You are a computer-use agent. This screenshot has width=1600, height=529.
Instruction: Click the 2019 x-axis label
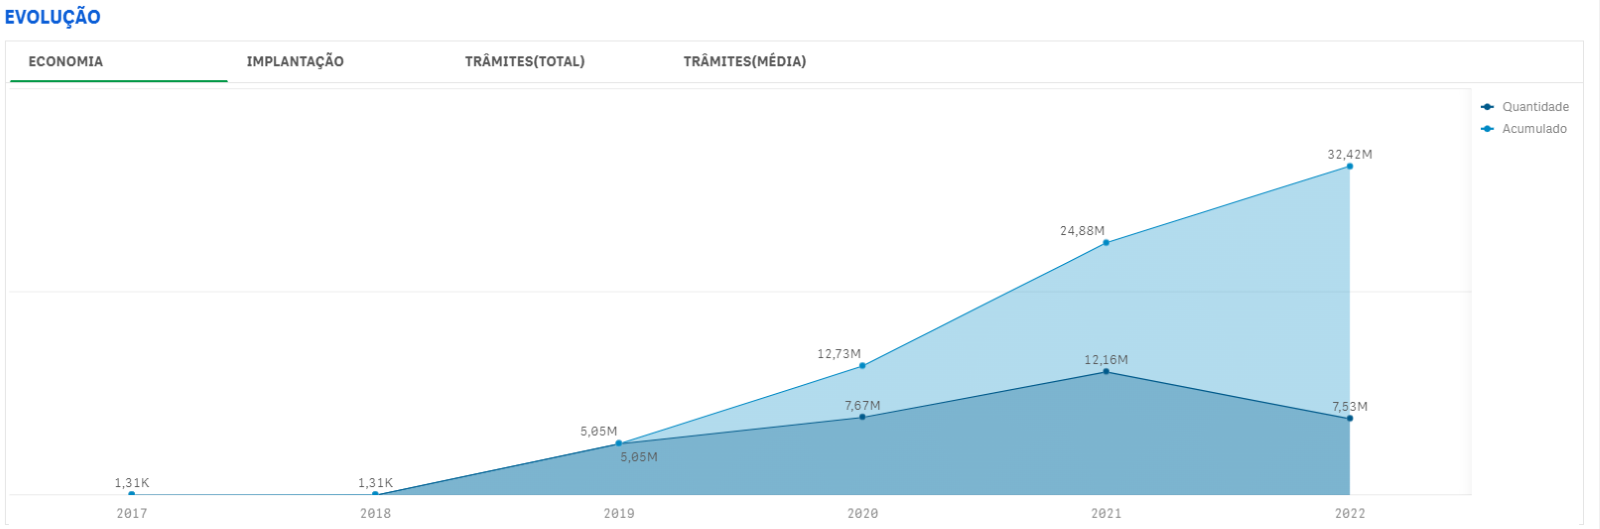(x=619, y=514)
